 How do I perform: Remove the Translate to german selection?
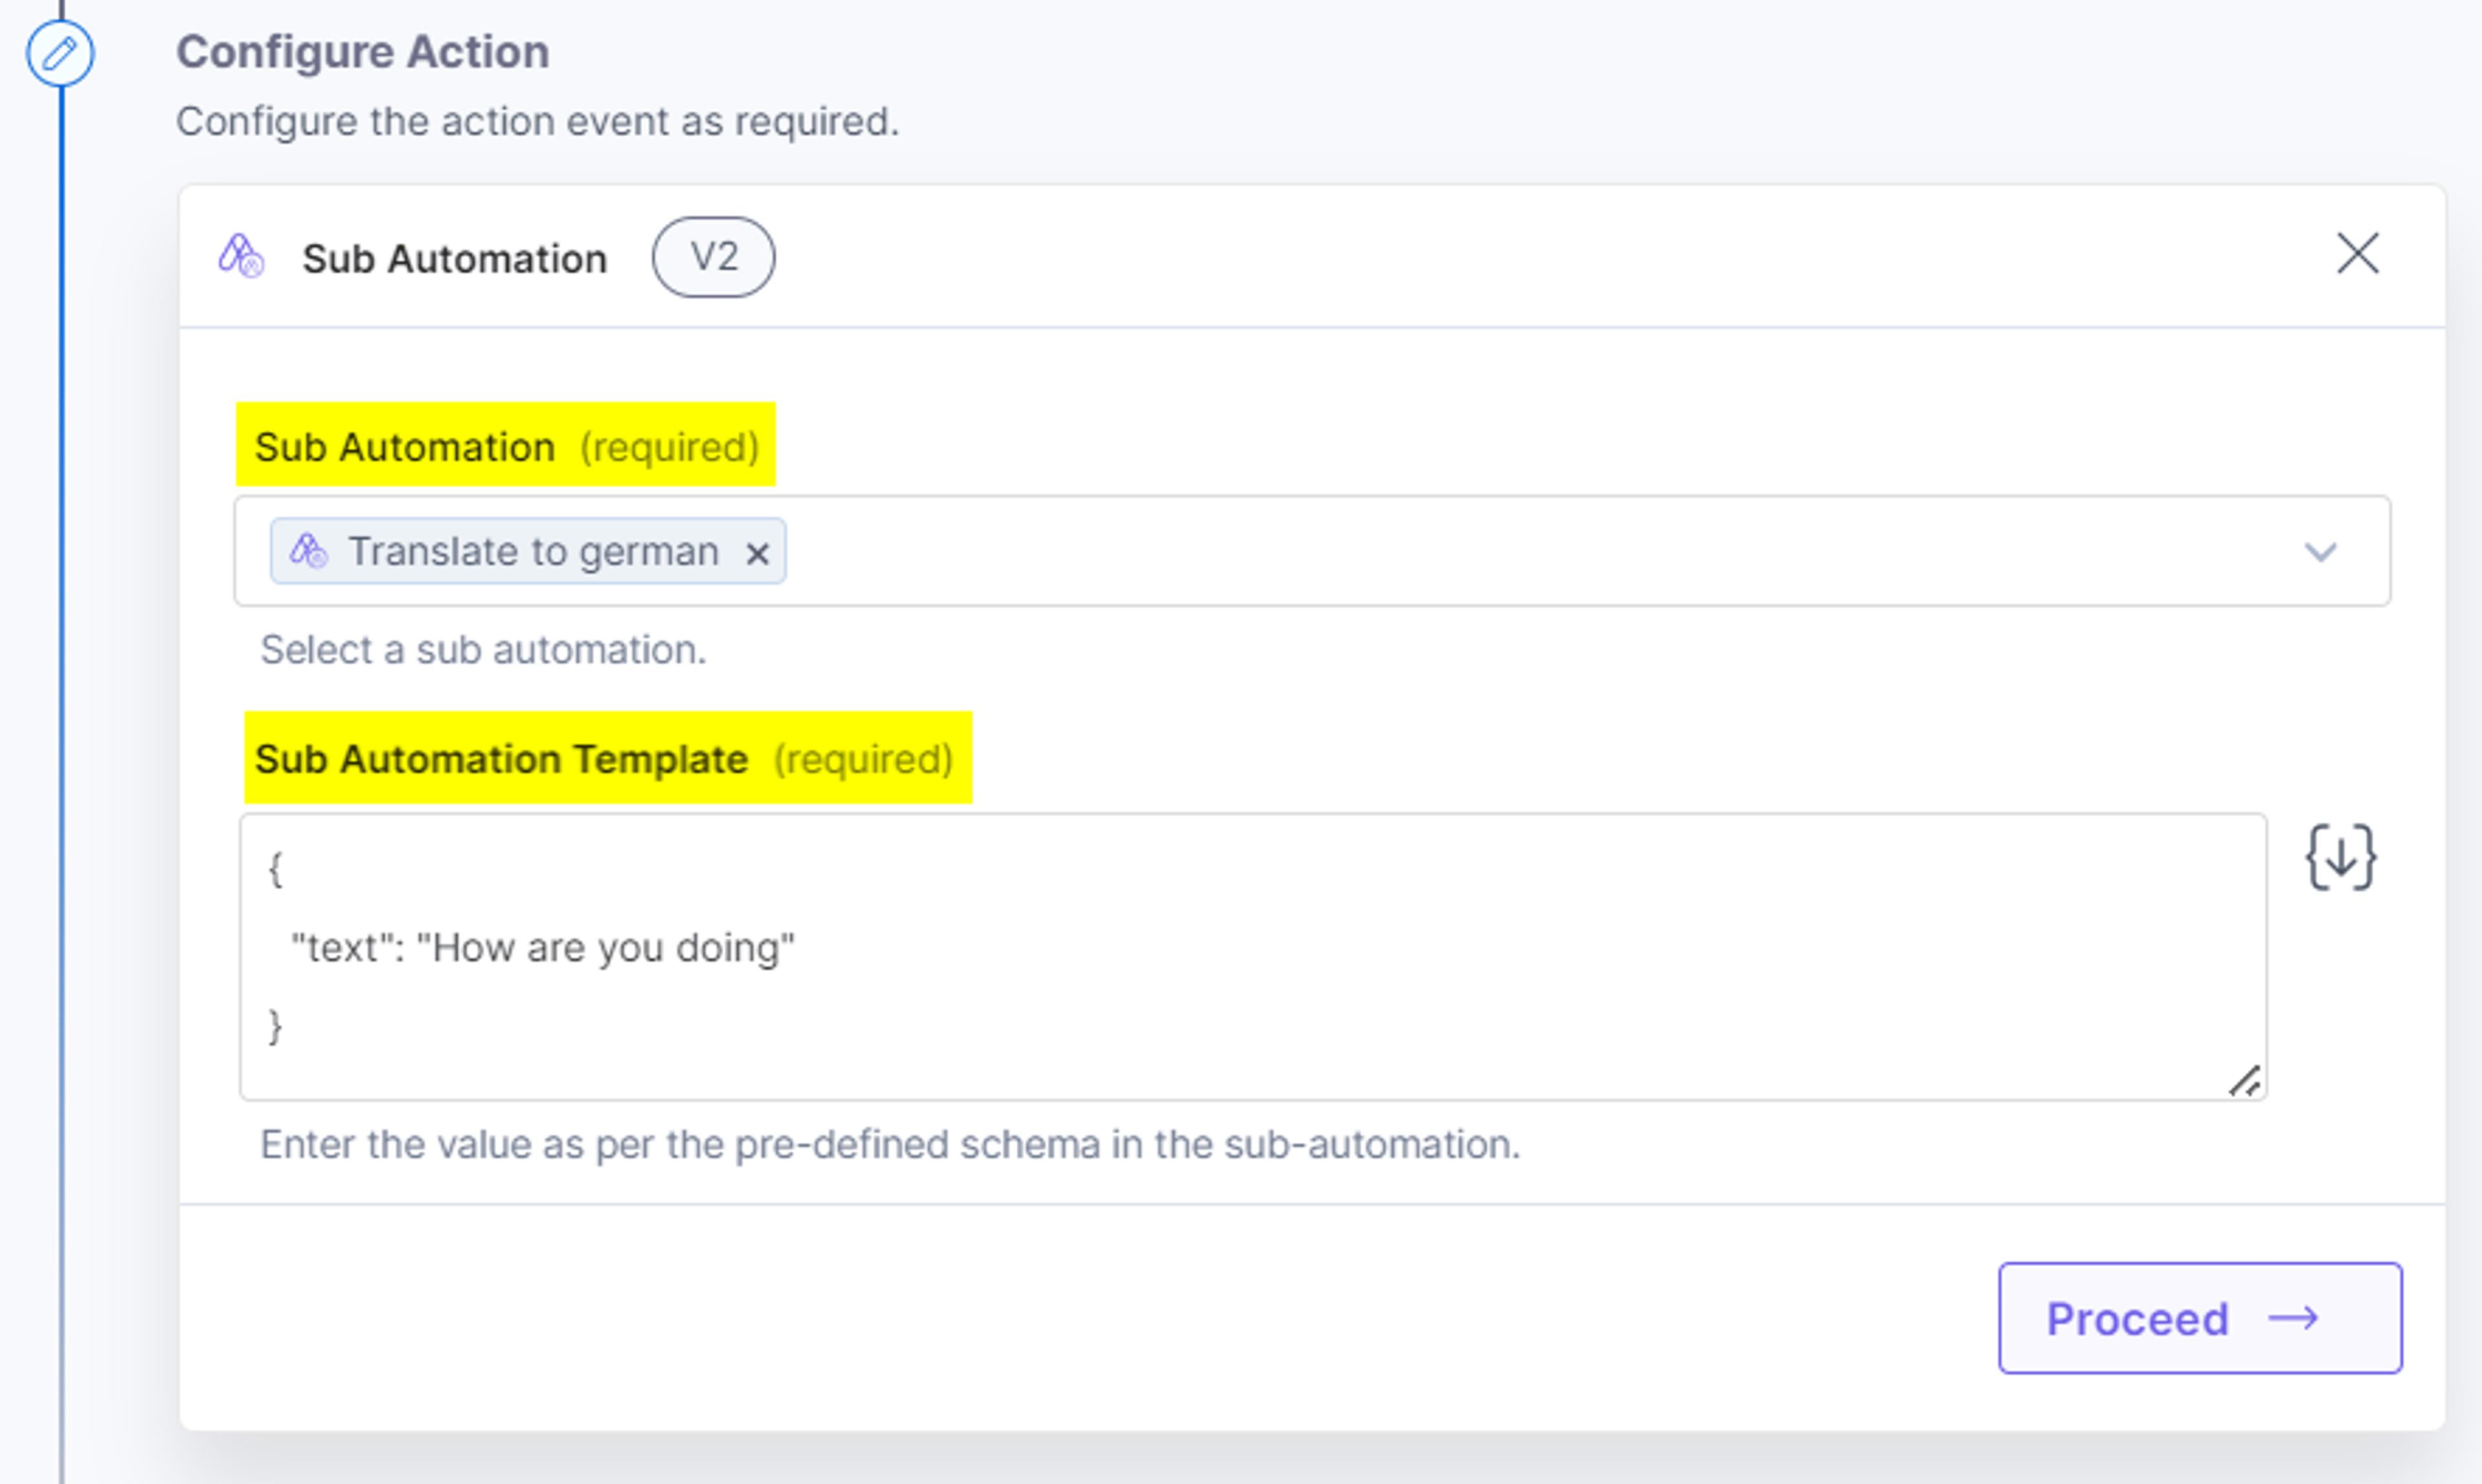coord(757,553)
